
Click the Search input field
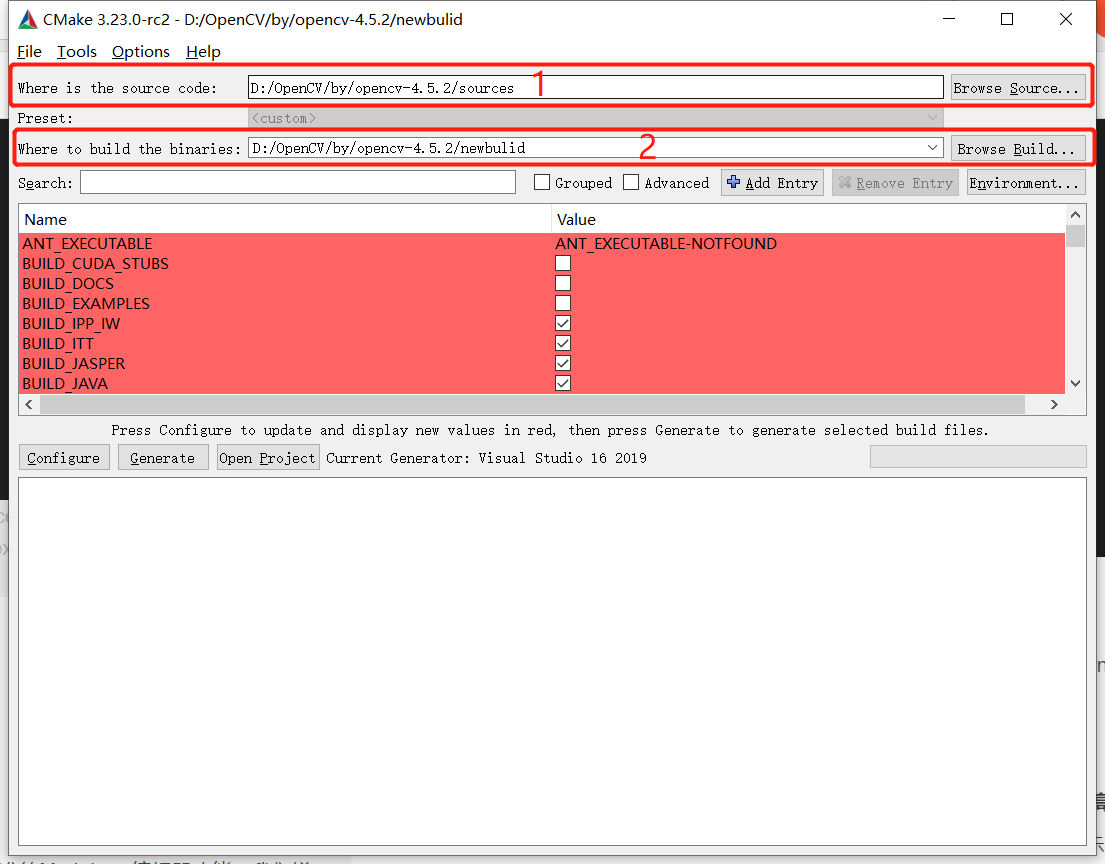coord(297,183)
